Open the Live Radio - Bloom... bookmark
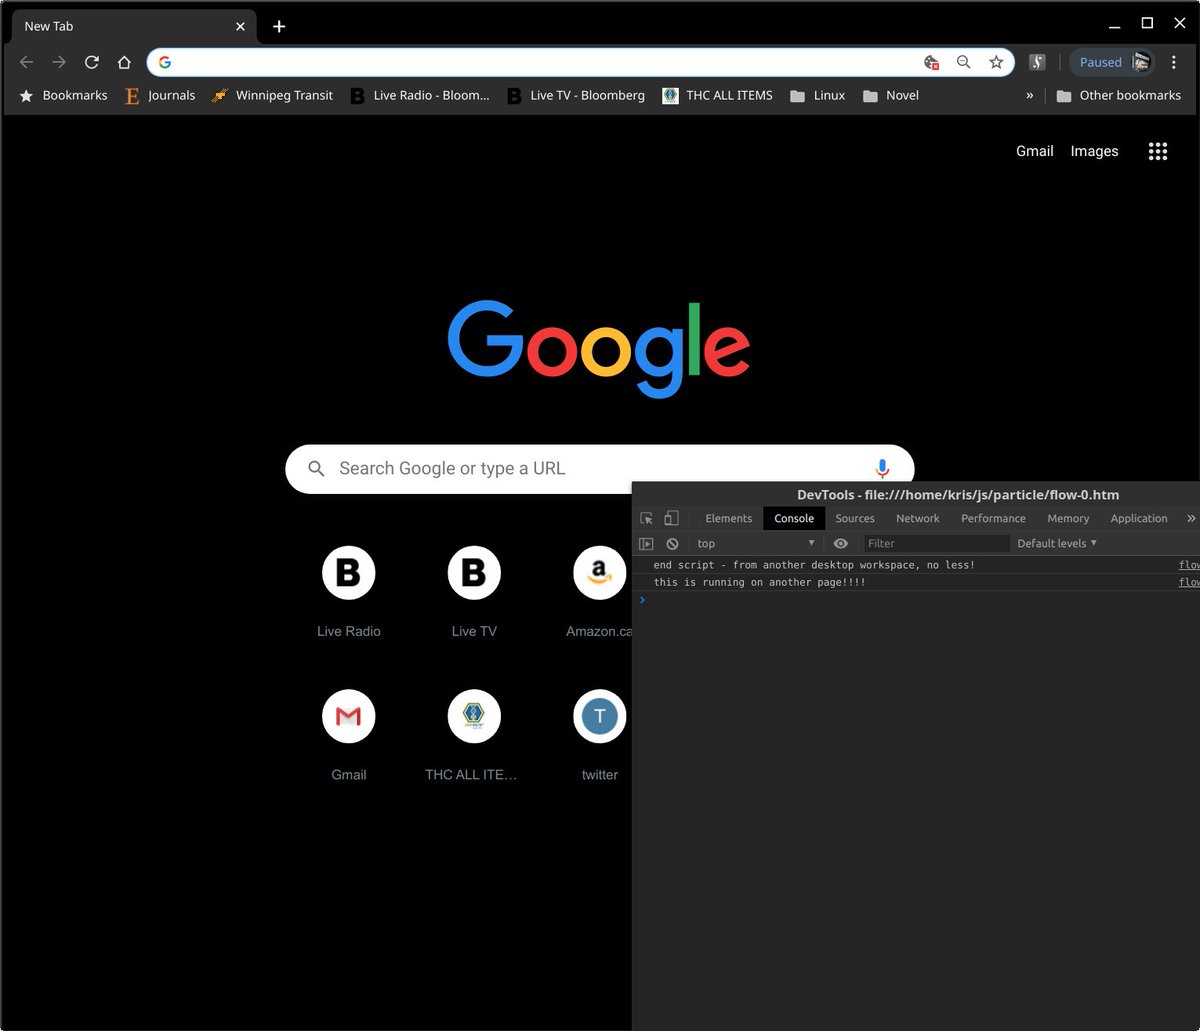 [x=419, y=95]
